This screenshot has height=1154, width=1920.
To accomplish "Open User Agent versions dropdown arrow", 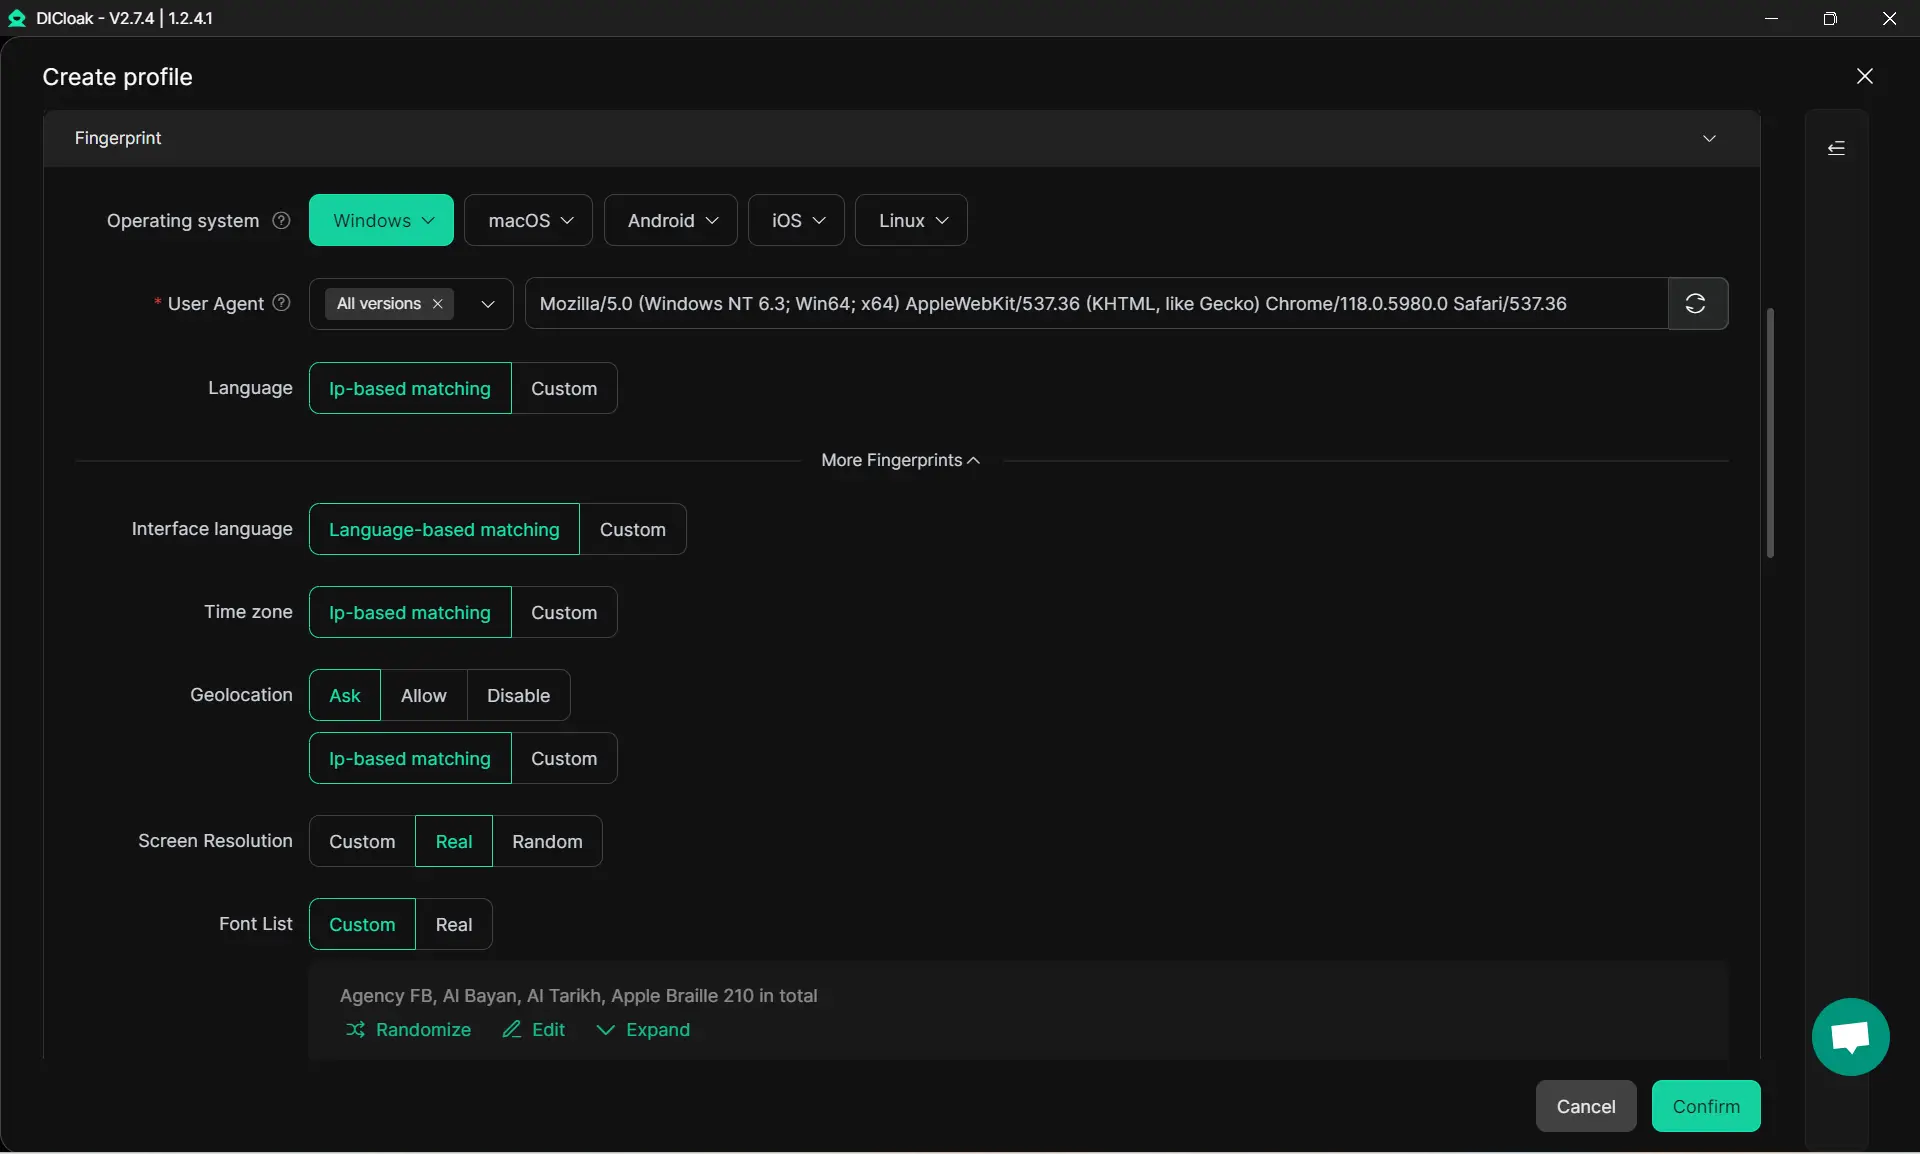I will 487,304.
